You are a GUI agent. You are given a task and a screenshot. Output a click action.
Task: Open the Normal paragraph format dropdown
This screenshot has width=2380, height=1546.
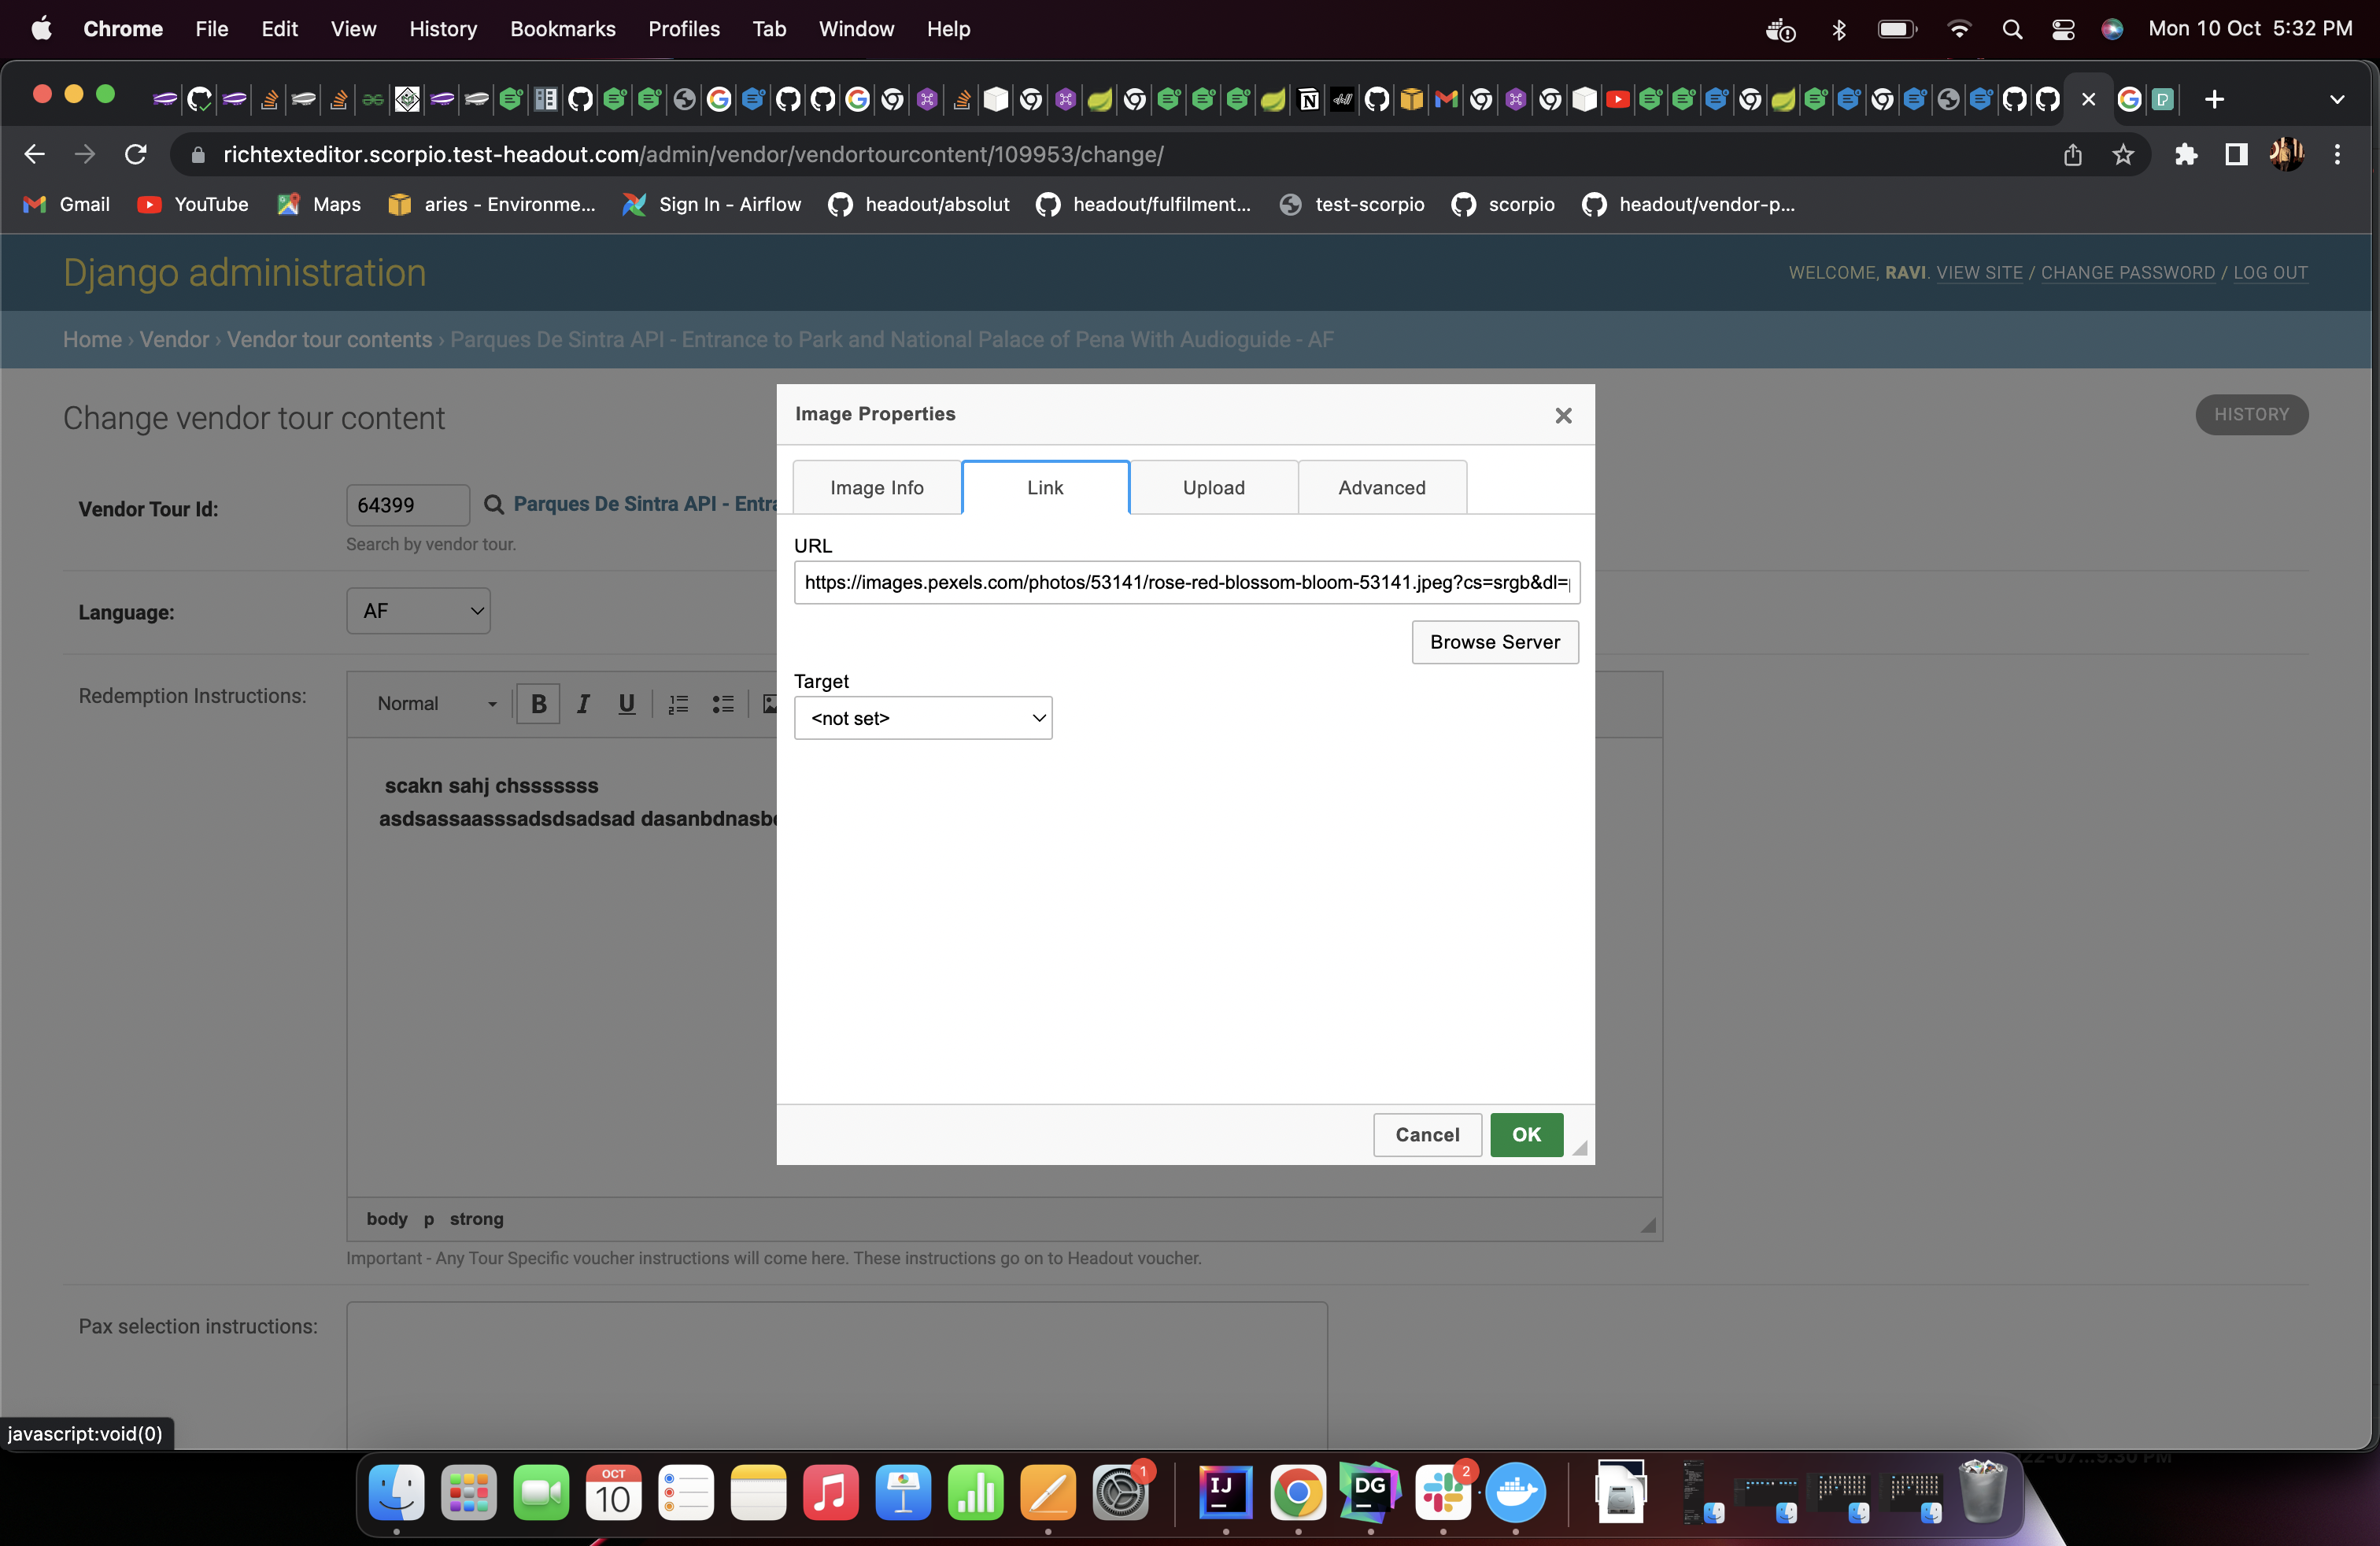coord(436,703)
